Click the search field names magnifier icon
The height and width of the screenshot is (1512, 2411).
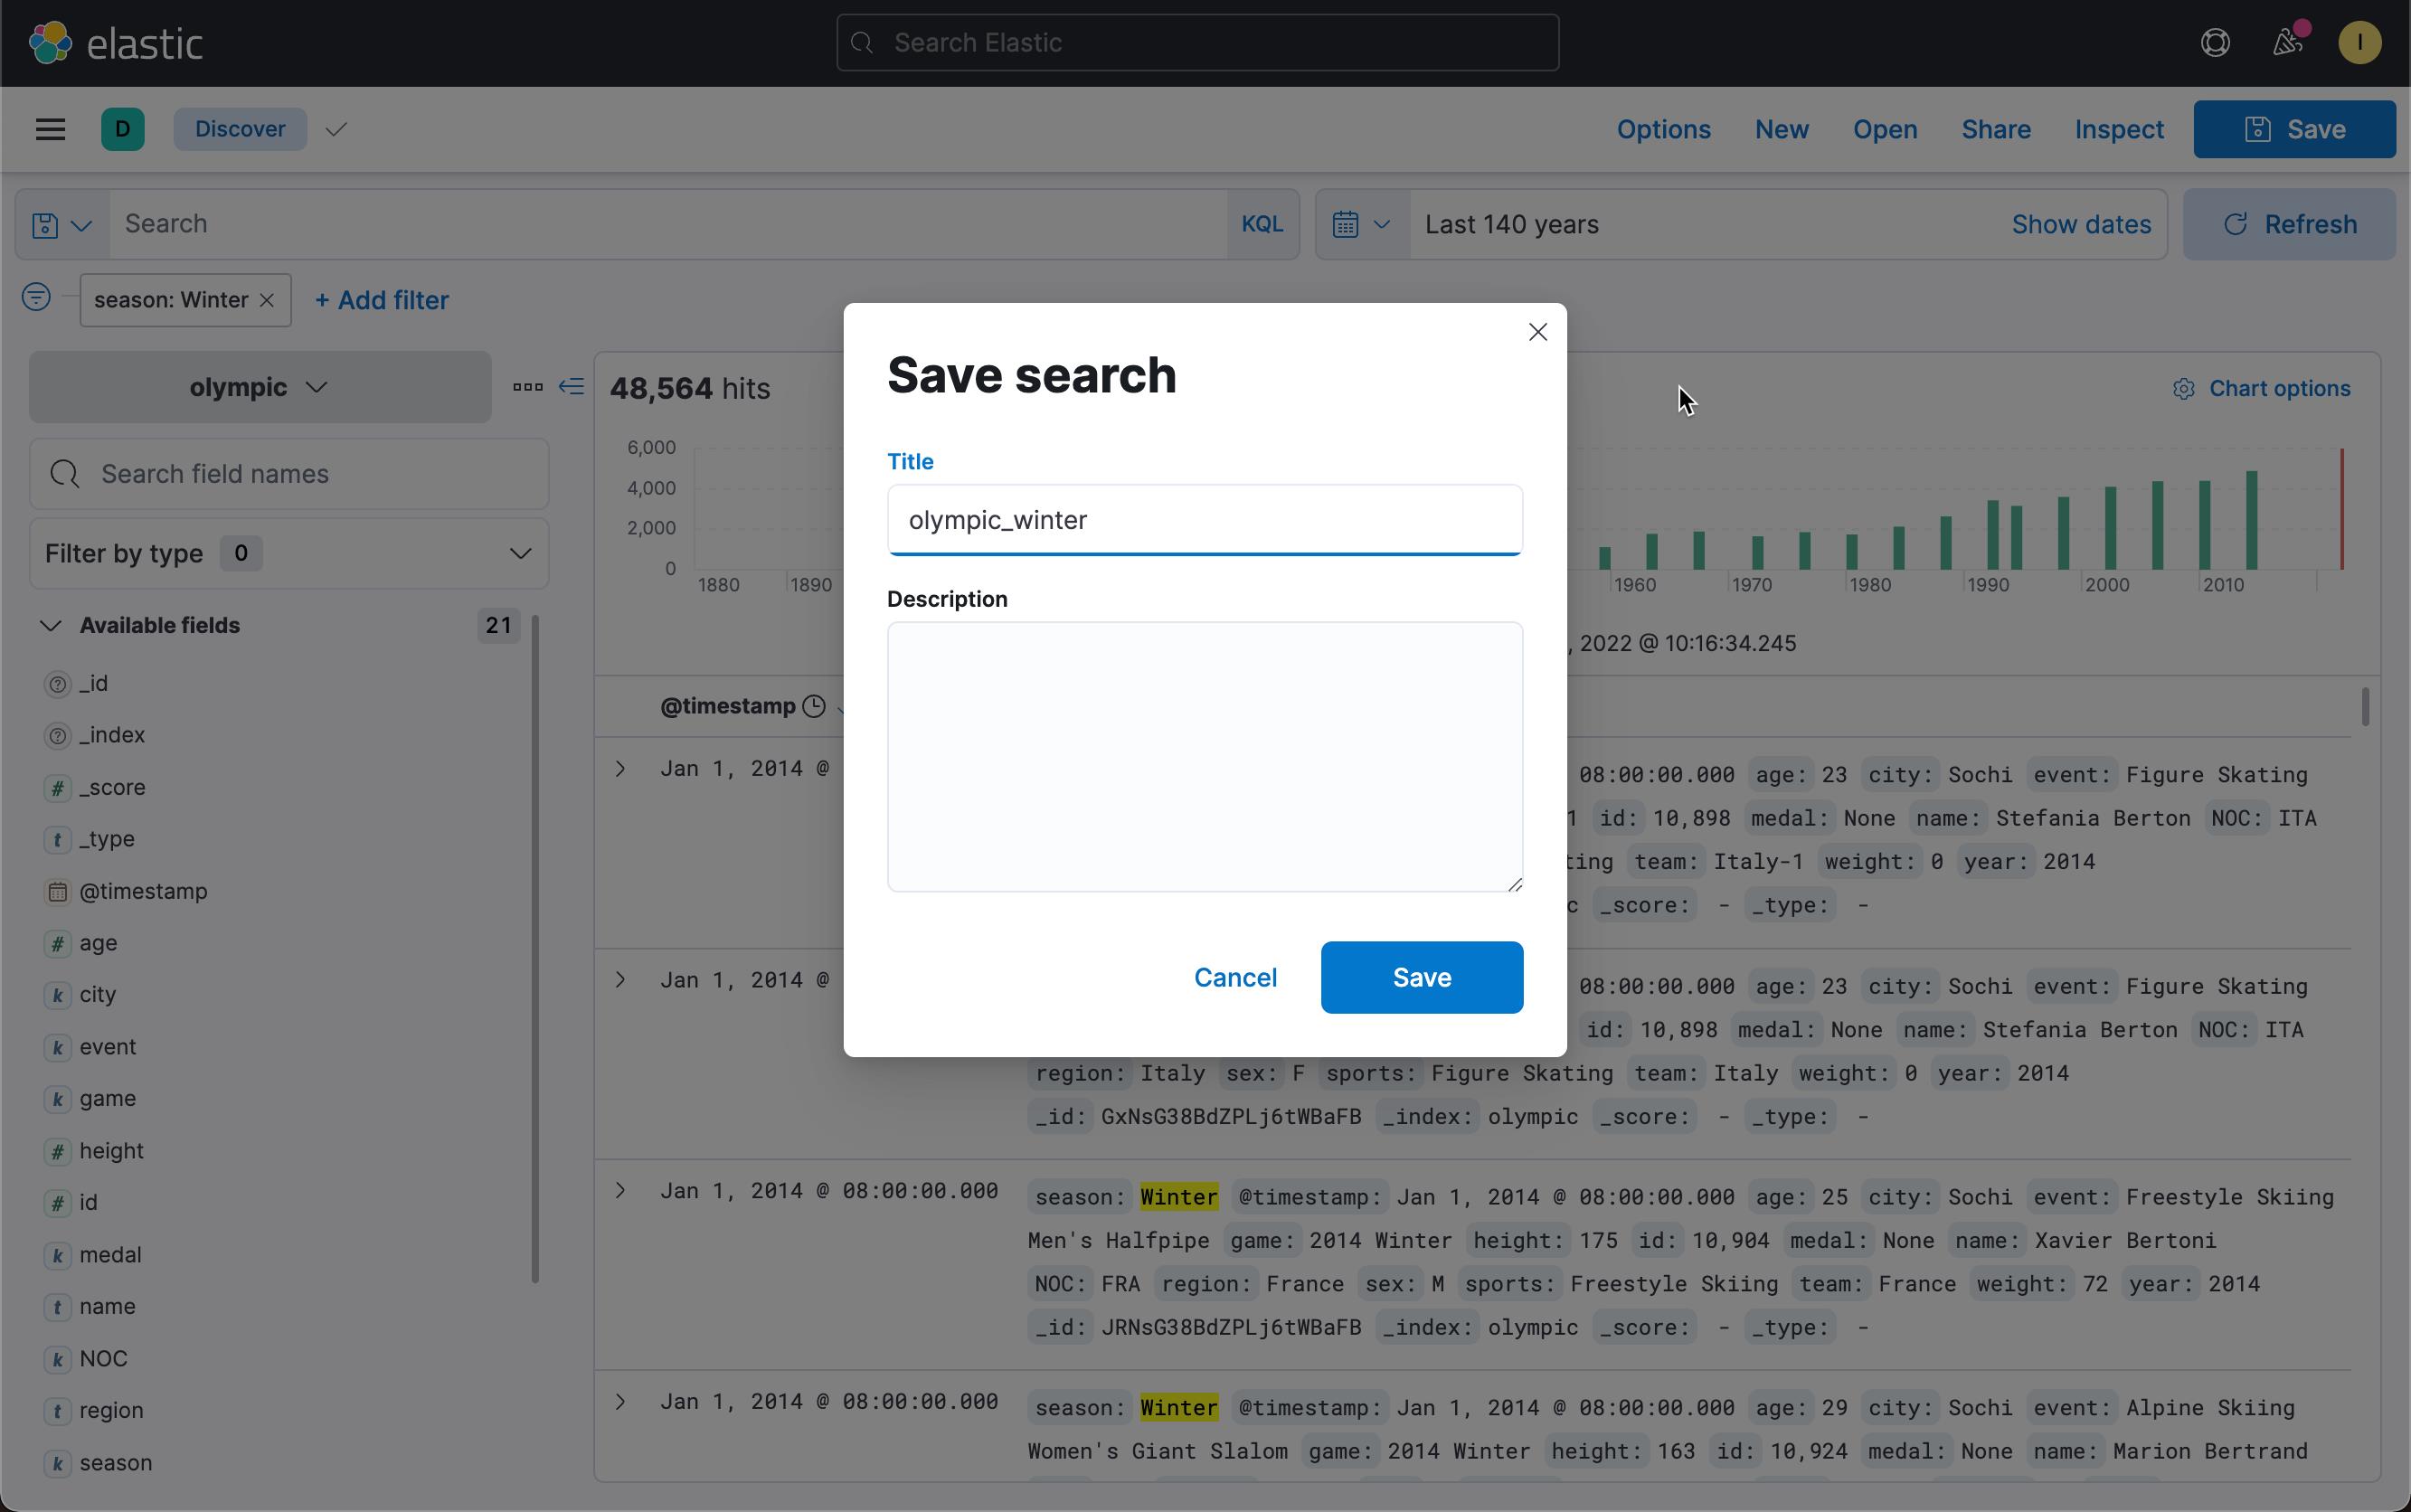65,474
